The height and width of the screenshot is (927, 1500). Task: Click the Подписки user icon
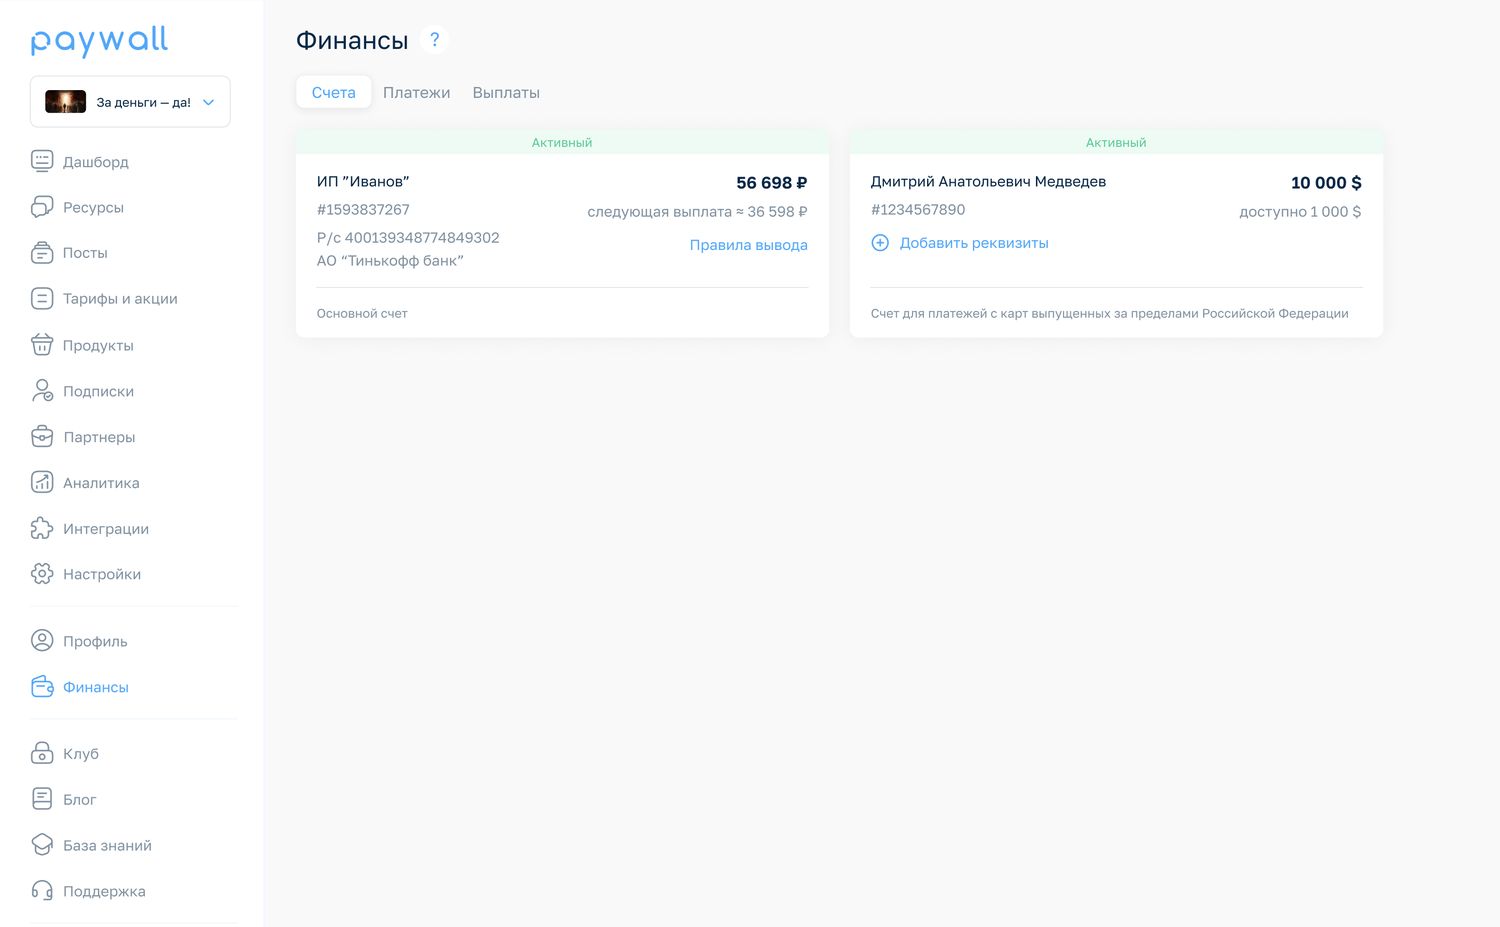[42, 391]
